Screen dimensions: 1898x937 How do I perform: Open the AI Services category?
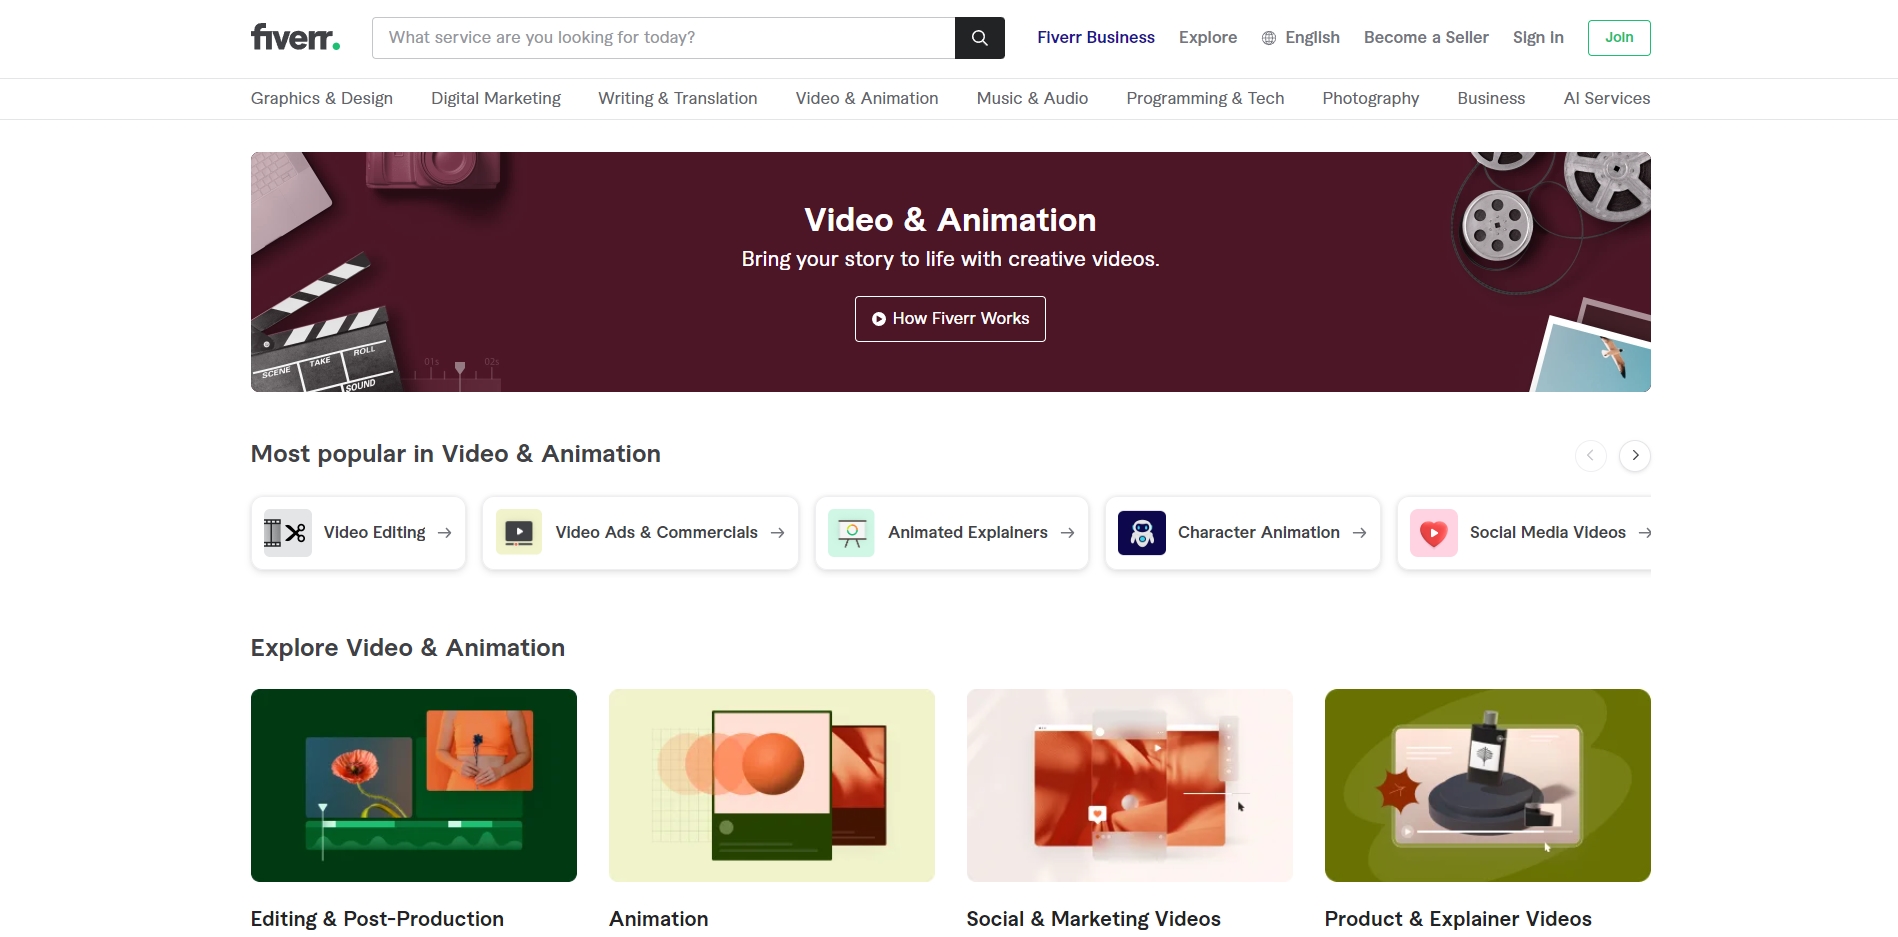point(1607,98)
